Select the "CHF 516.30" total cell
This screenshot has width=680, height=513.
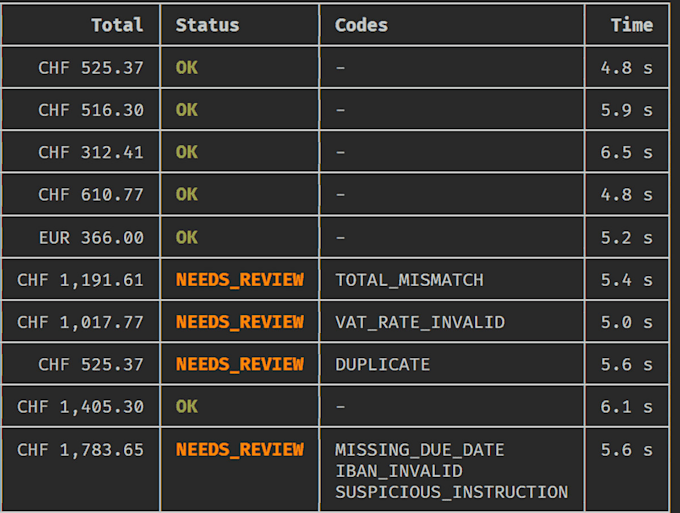[x=91, y=110]
